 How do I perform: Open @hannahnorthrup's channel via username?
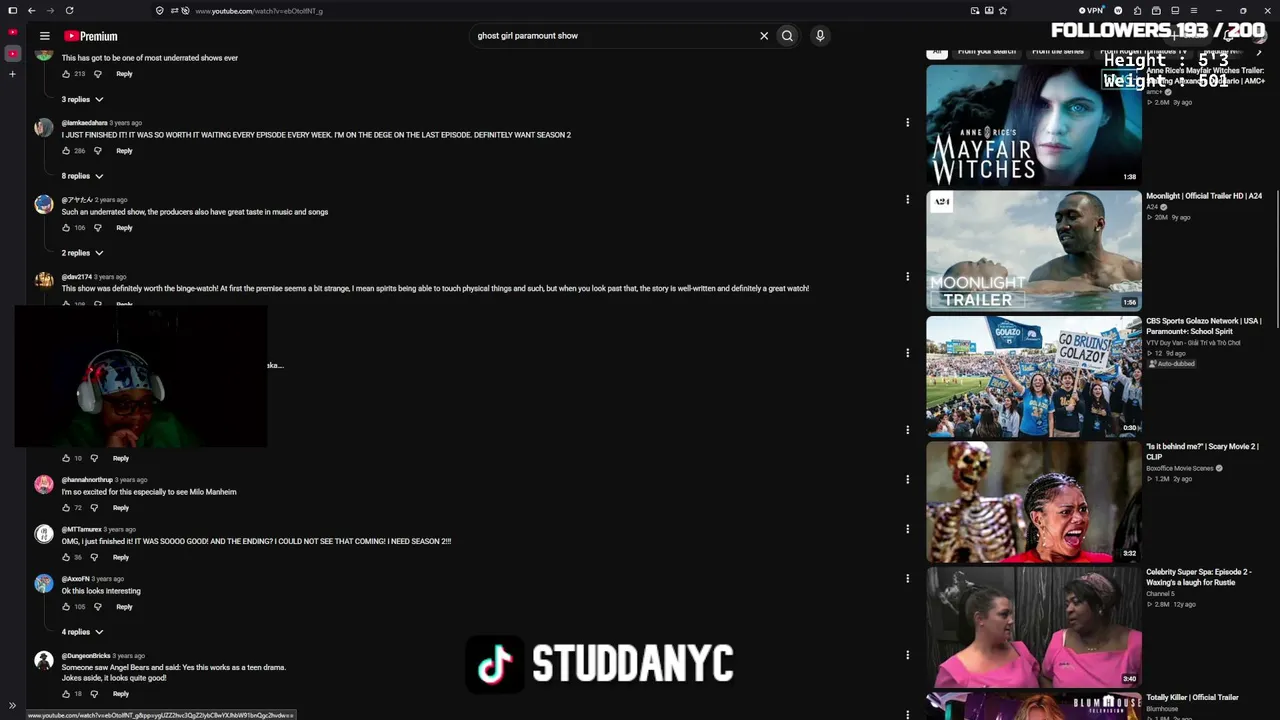(87, 480)
